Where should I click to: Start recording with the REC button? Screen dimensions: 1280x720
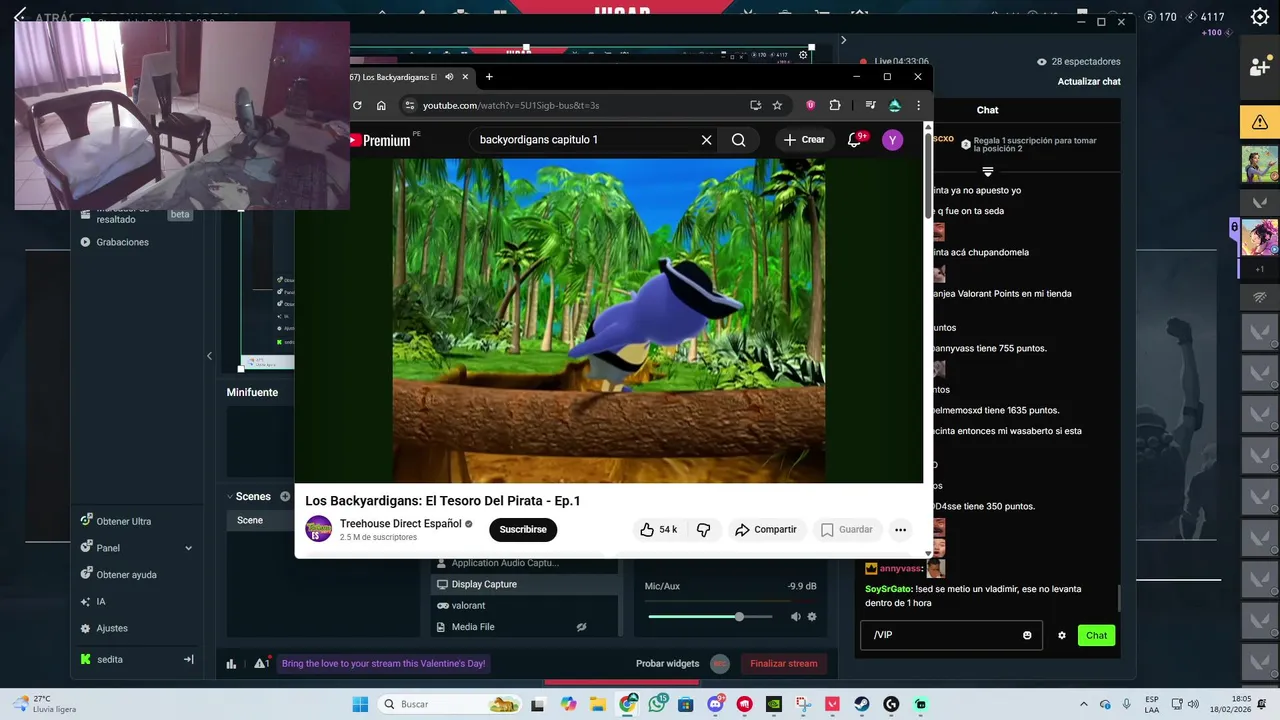point(719,663)
